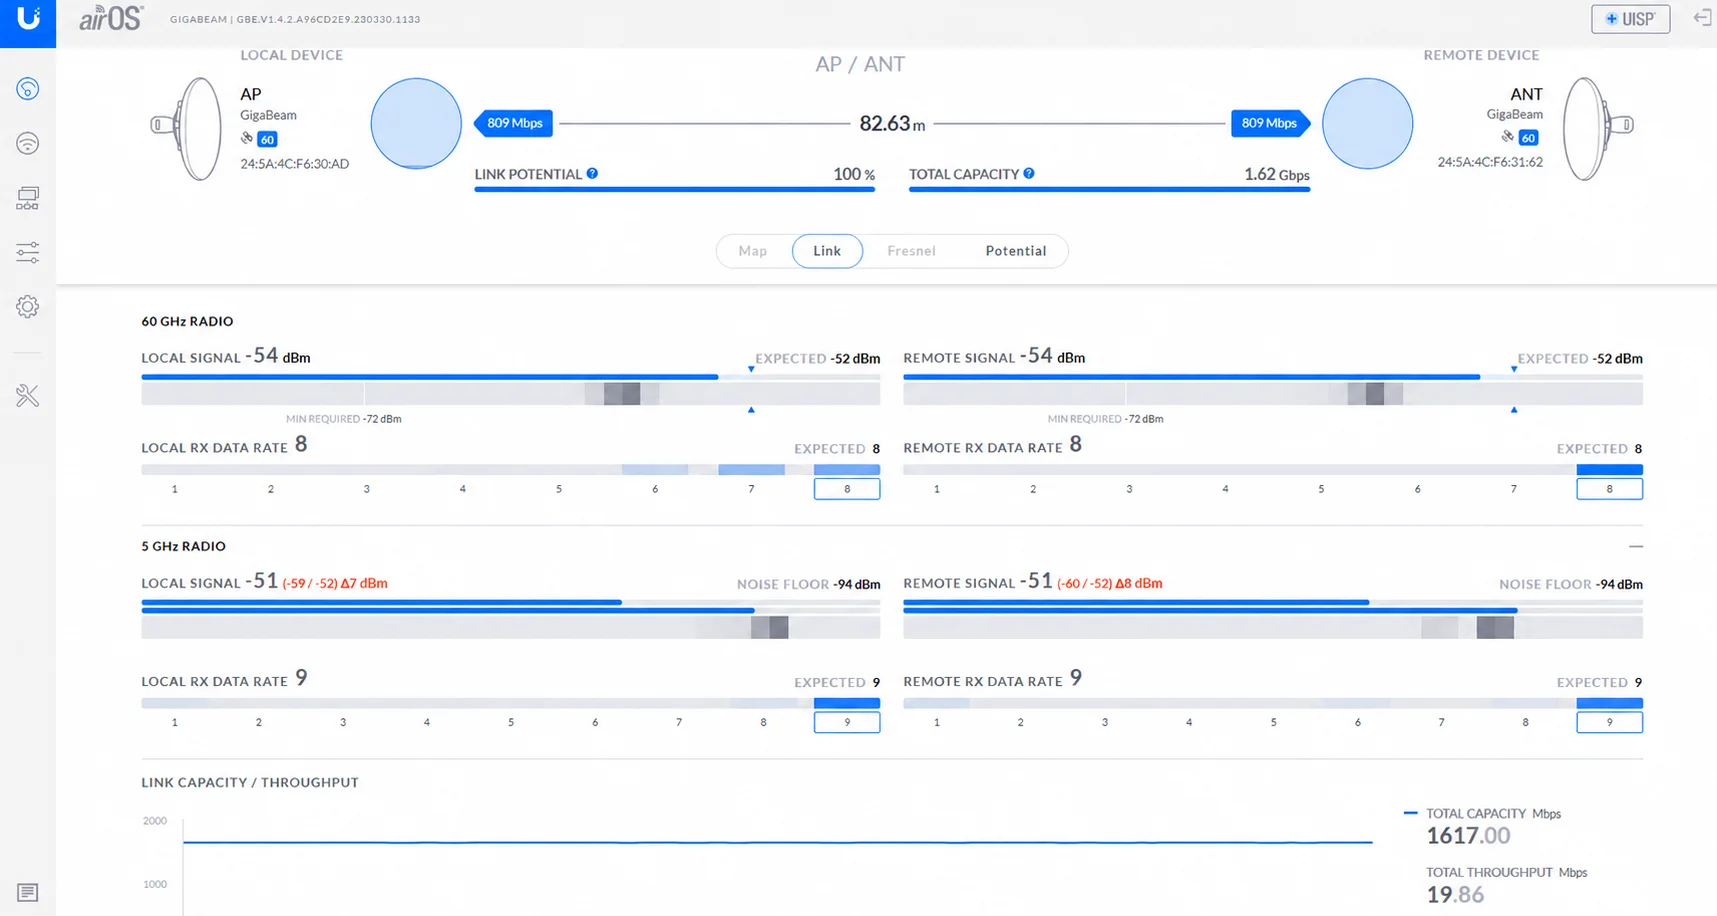1717x916 pixels.
Task: Click the capacity line on the chart
Action: pyautogui.click(x=778, y=842)
